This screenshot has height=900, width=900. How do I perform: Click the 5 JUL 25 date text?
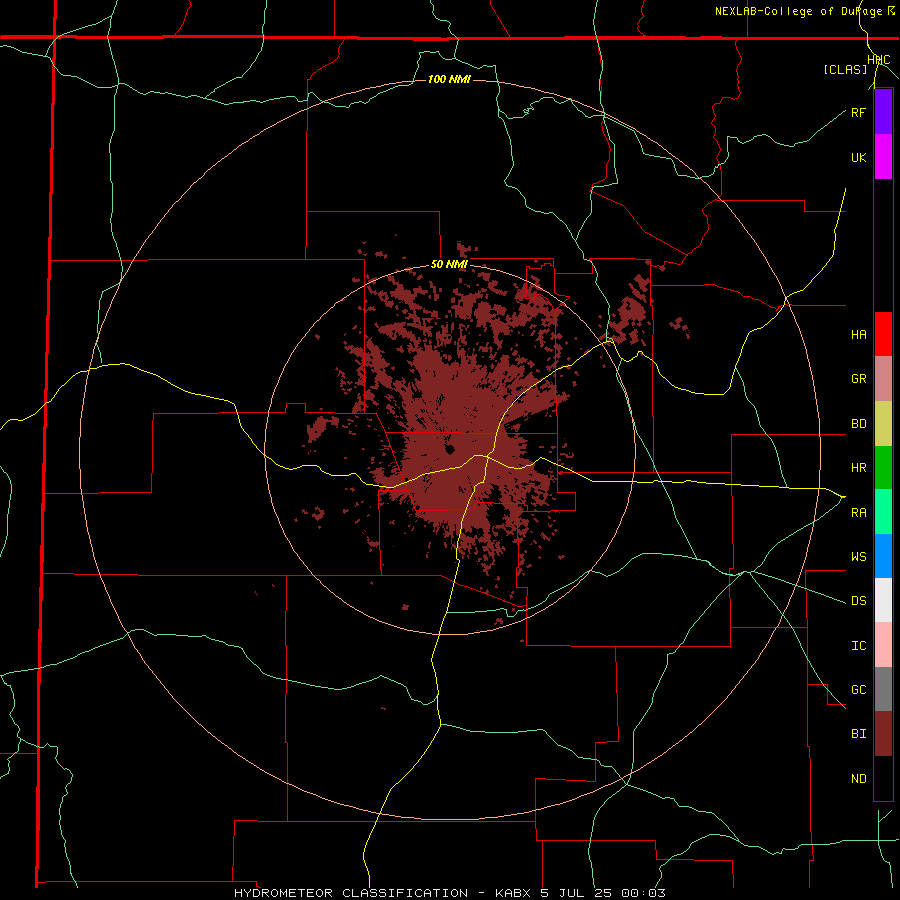pos(577,893)
